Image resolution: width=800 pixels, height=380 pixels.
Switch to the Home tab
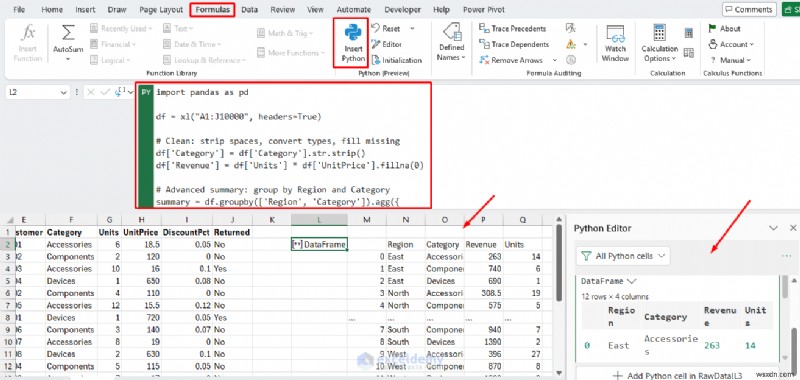pyautogui.click(x=52, y=10)
